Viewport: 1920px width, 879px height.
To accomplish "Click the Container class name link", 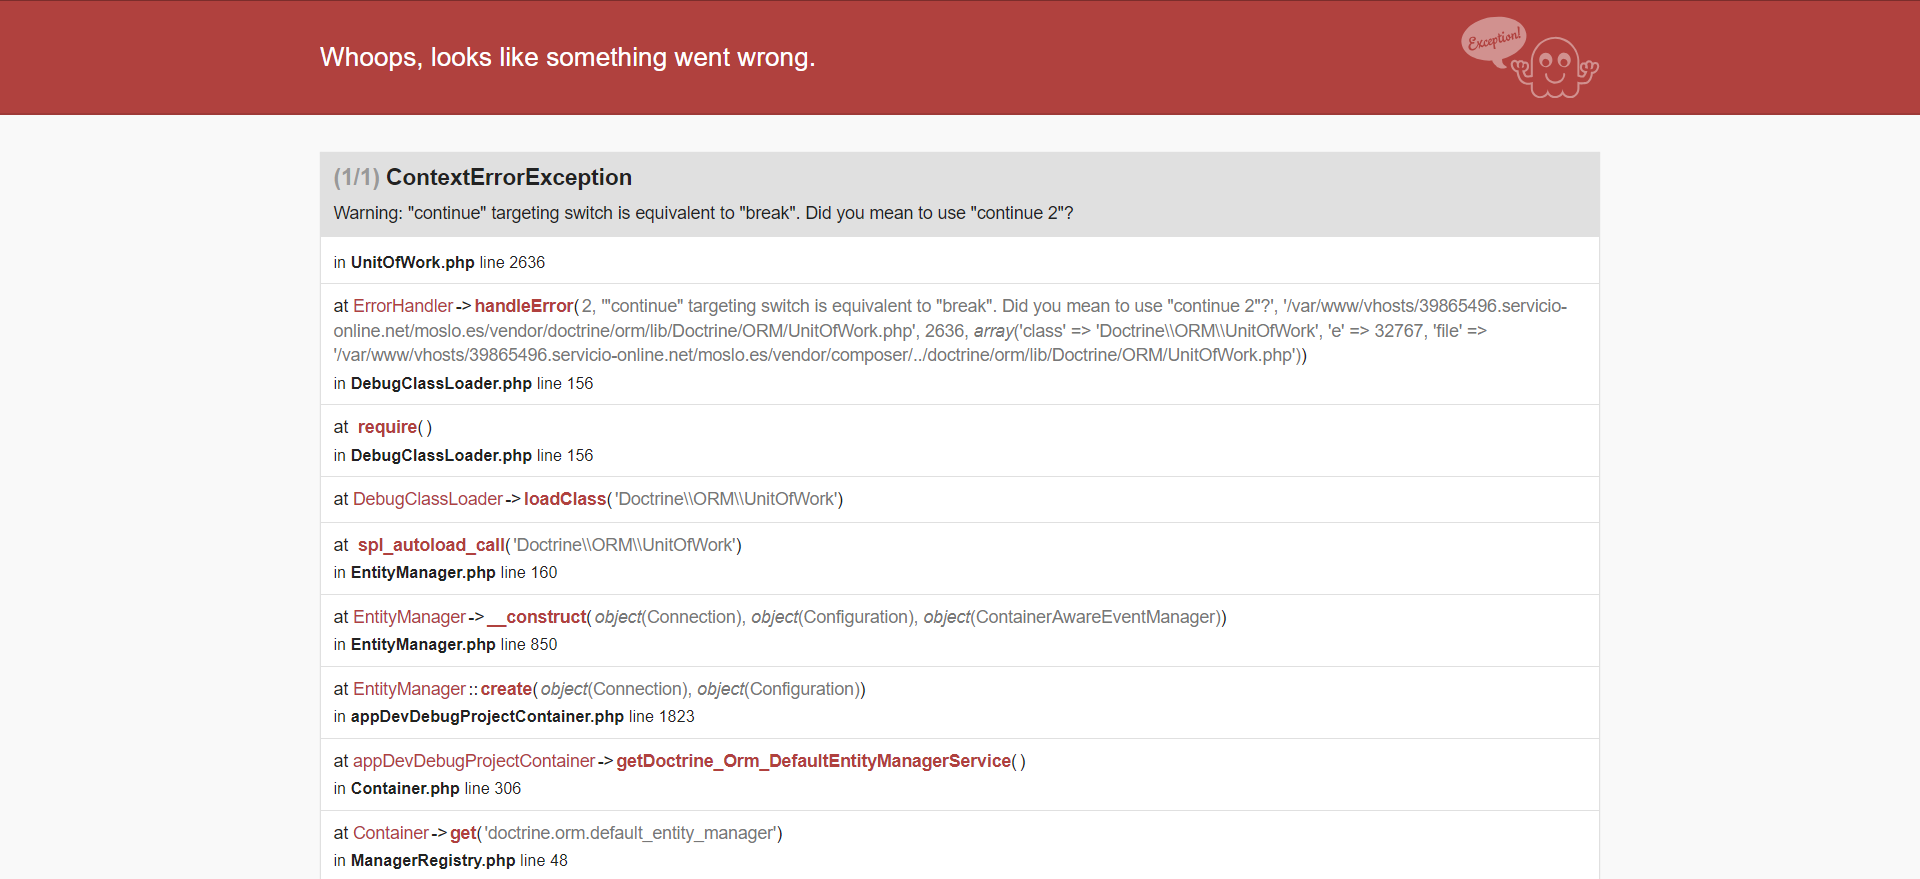I will tap(391, 833).
